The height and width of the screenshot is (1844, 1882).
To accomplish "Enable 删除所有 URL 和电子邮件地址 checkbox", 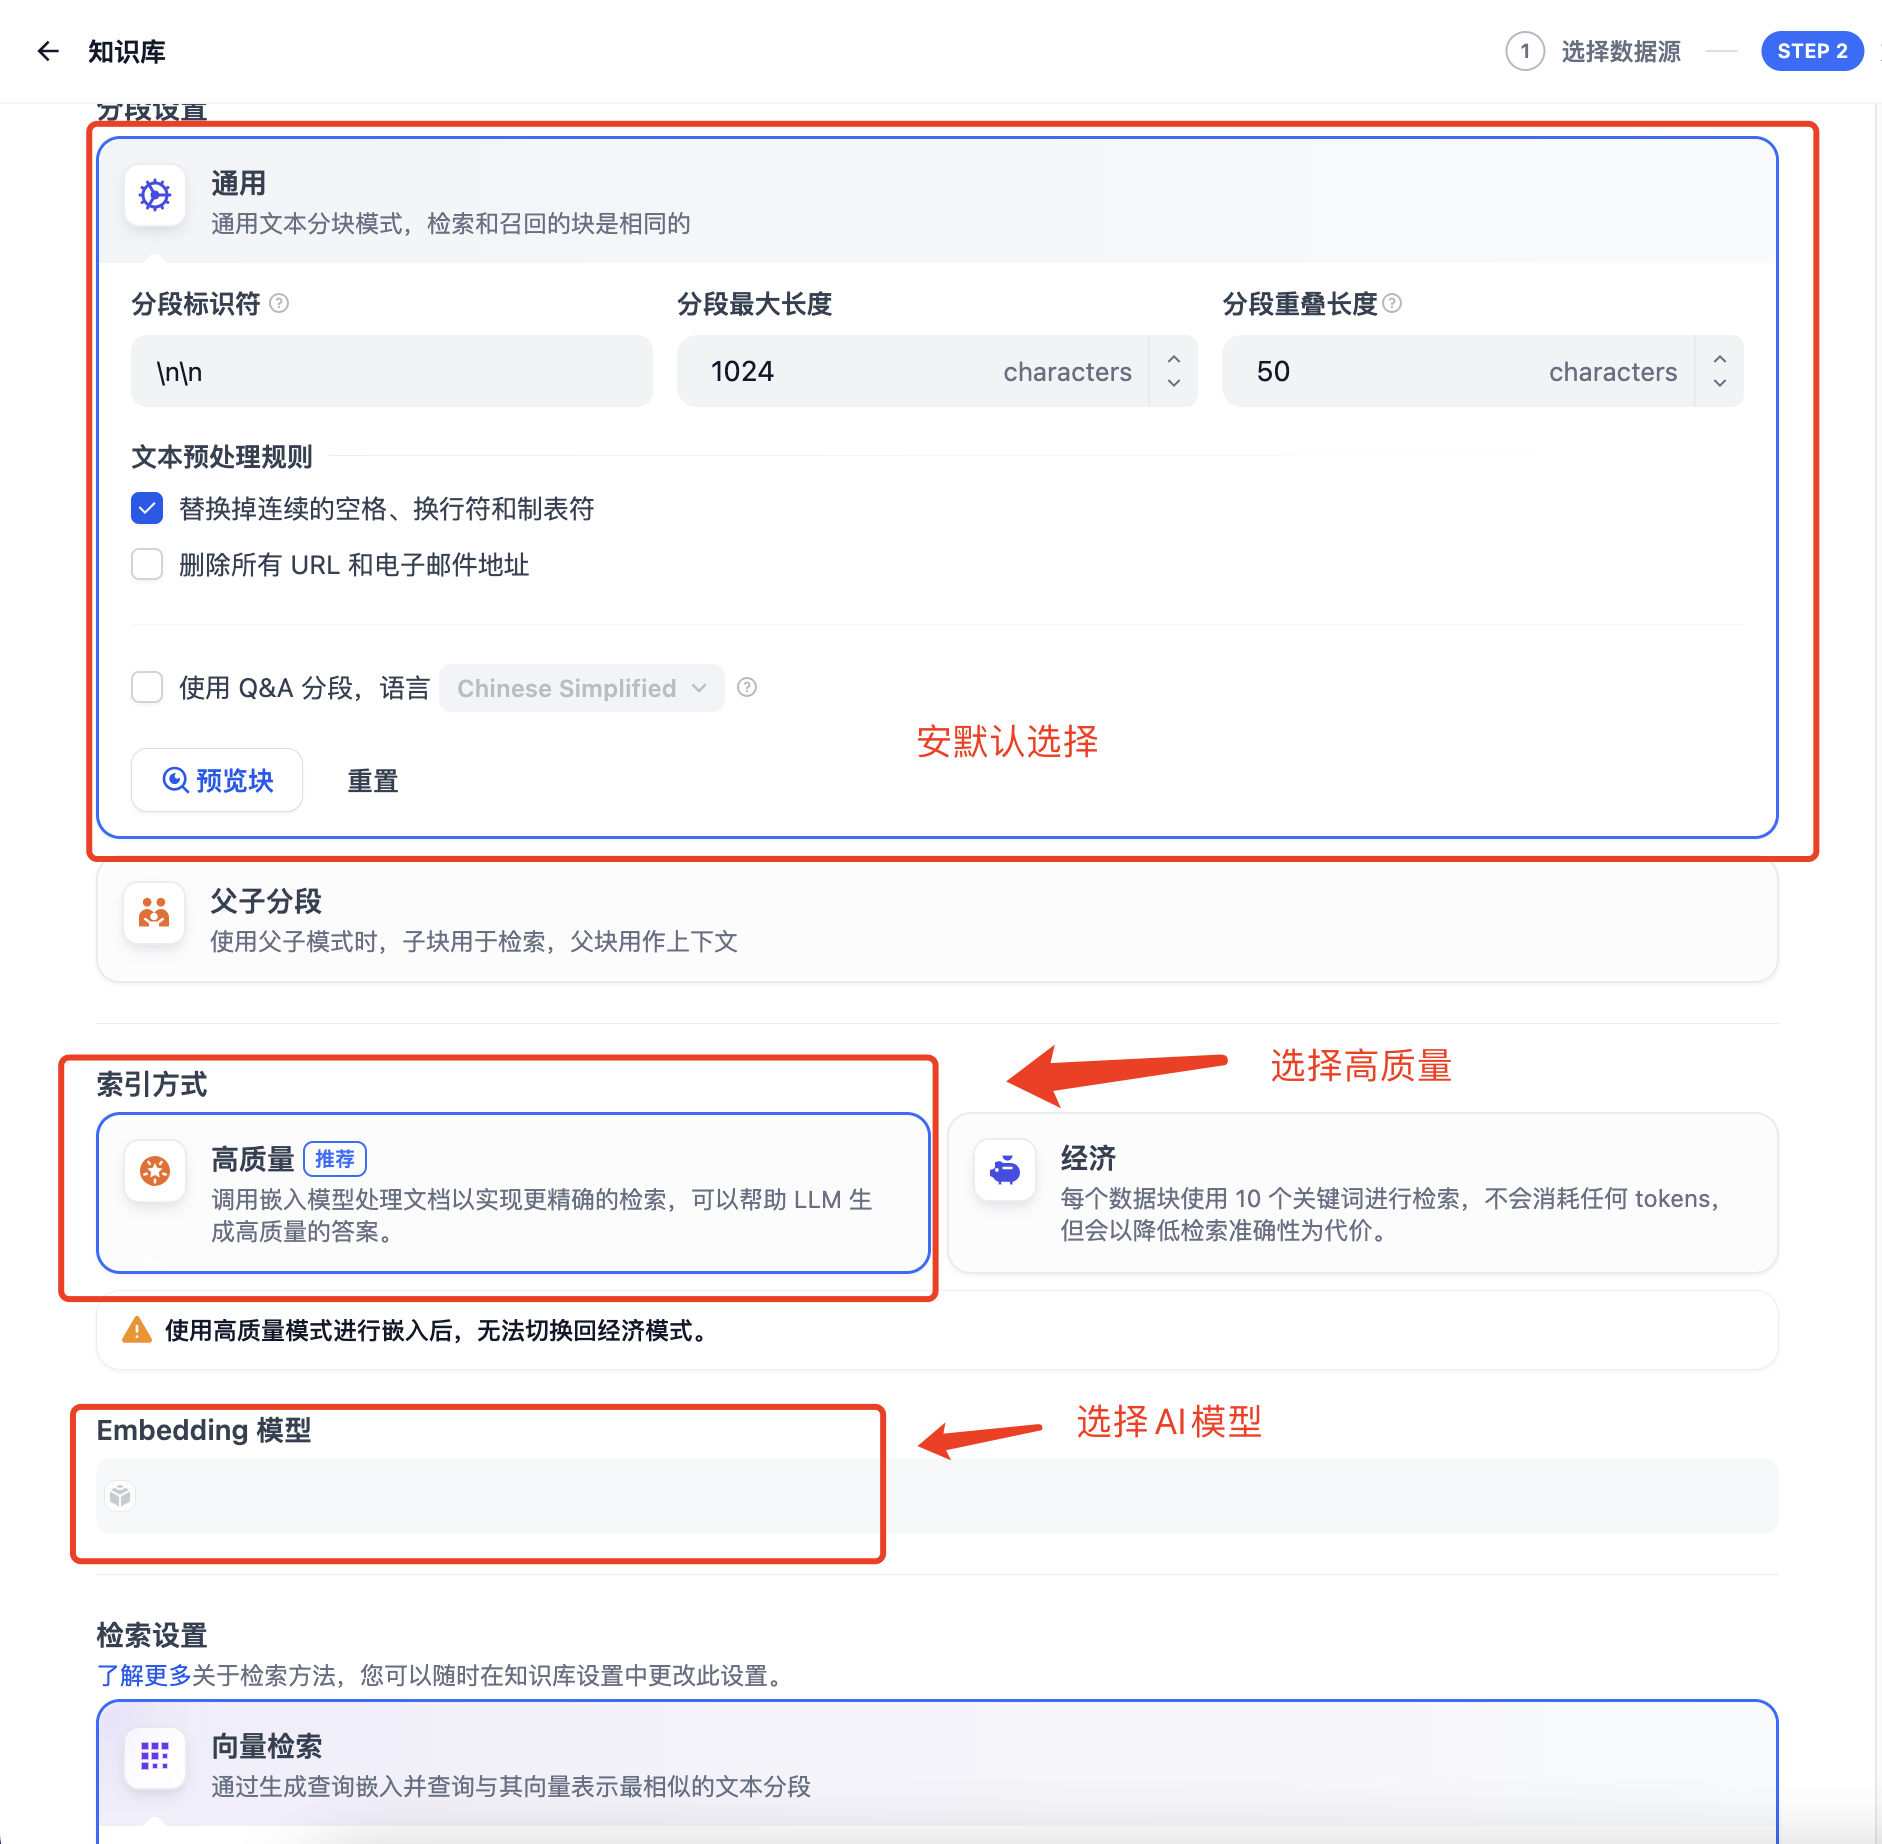I will (x=147, y=565).
